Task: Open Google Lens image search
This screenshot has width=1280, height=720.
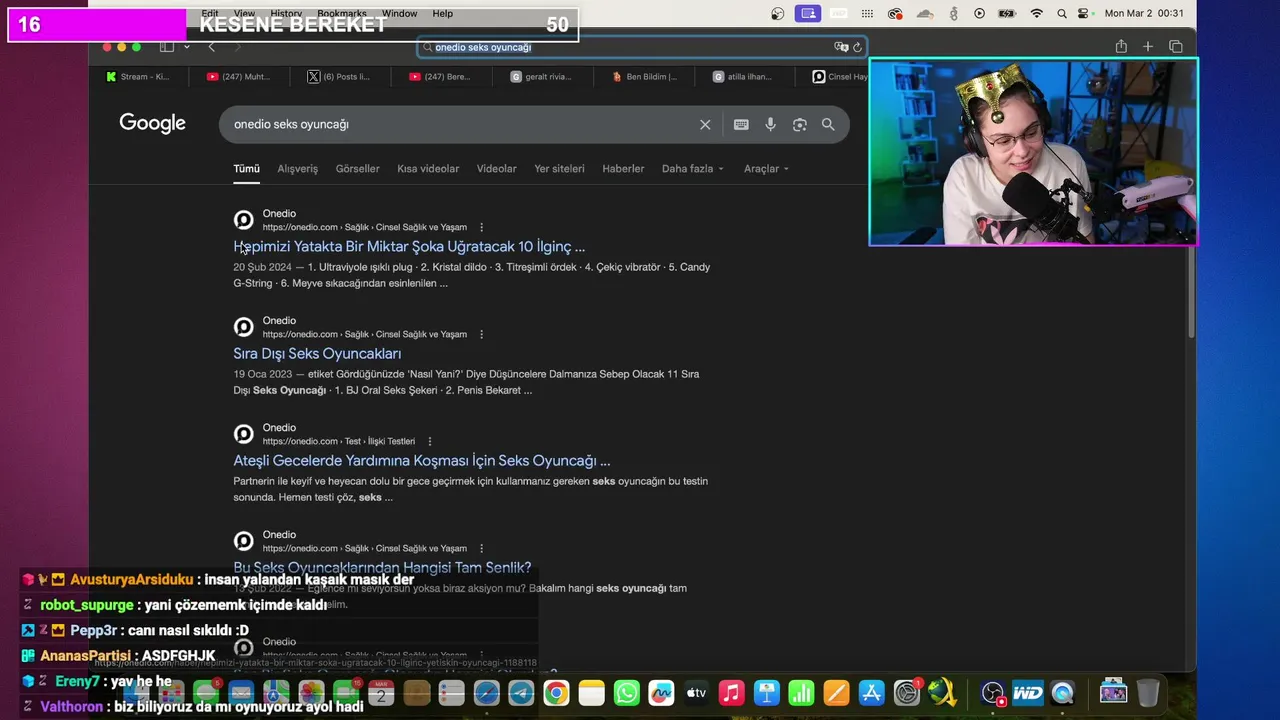Action: tap(799, 125)
